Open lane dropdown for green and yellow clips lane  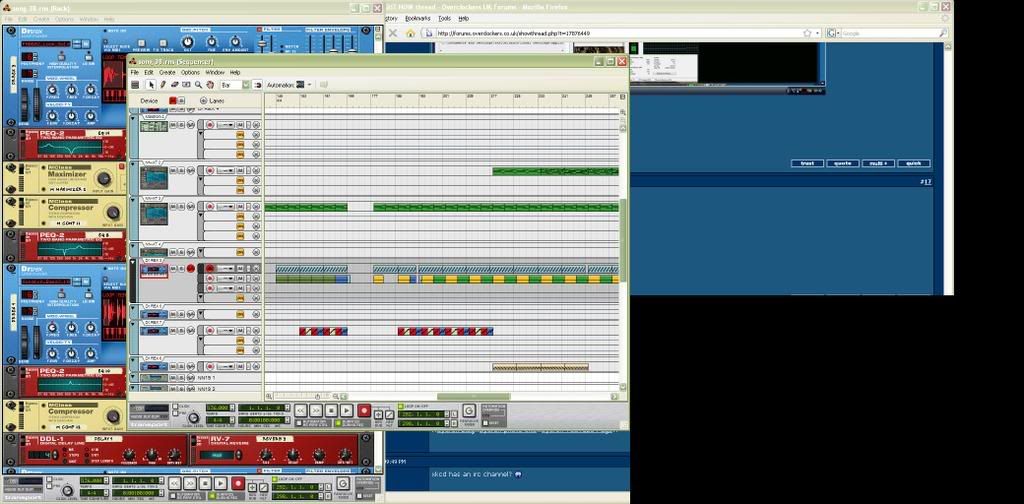coord(226,279)
